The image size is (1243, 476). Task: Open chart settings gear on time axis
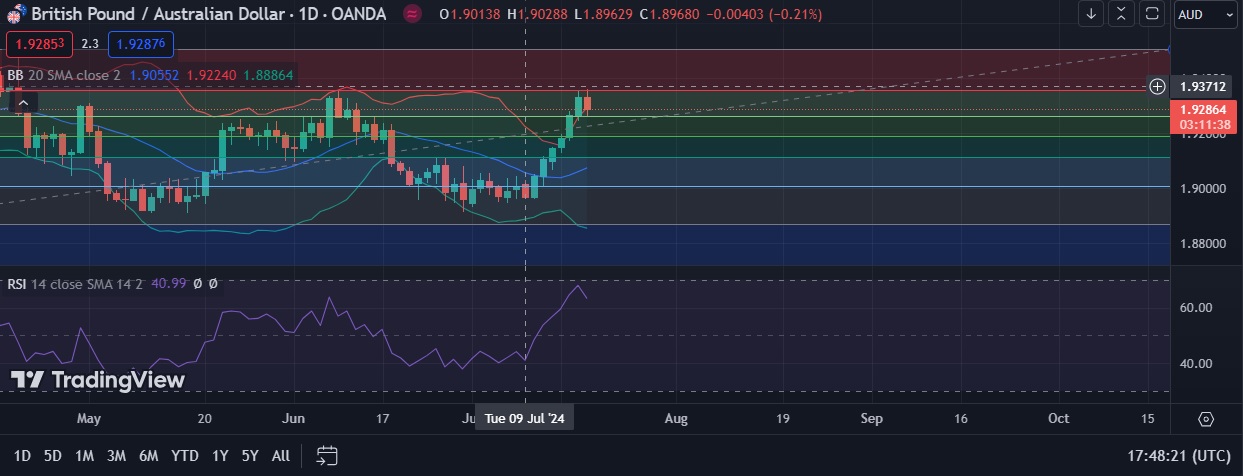click(x=1205, y=418)
